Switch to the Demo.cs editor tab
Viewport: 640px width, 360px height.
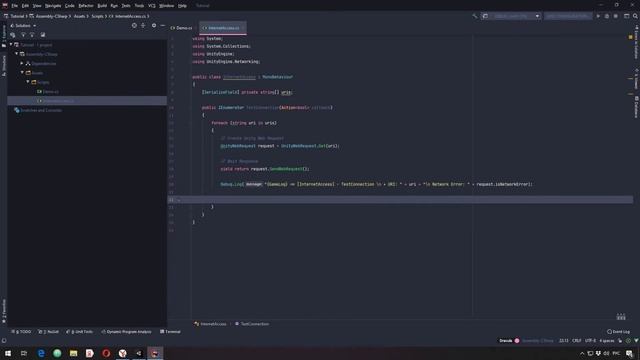[182, 28]
